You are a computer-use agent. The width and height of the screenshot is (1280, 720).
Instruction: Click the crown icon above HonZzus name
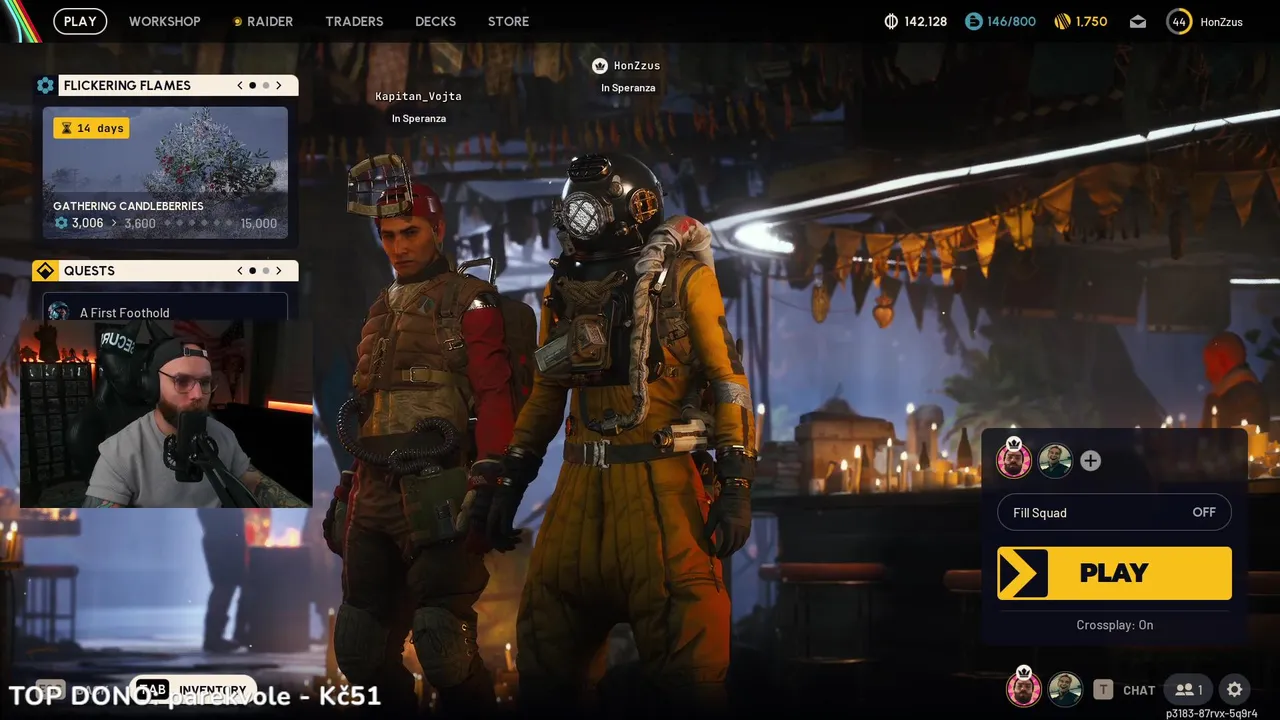click(x=600, y=65)
